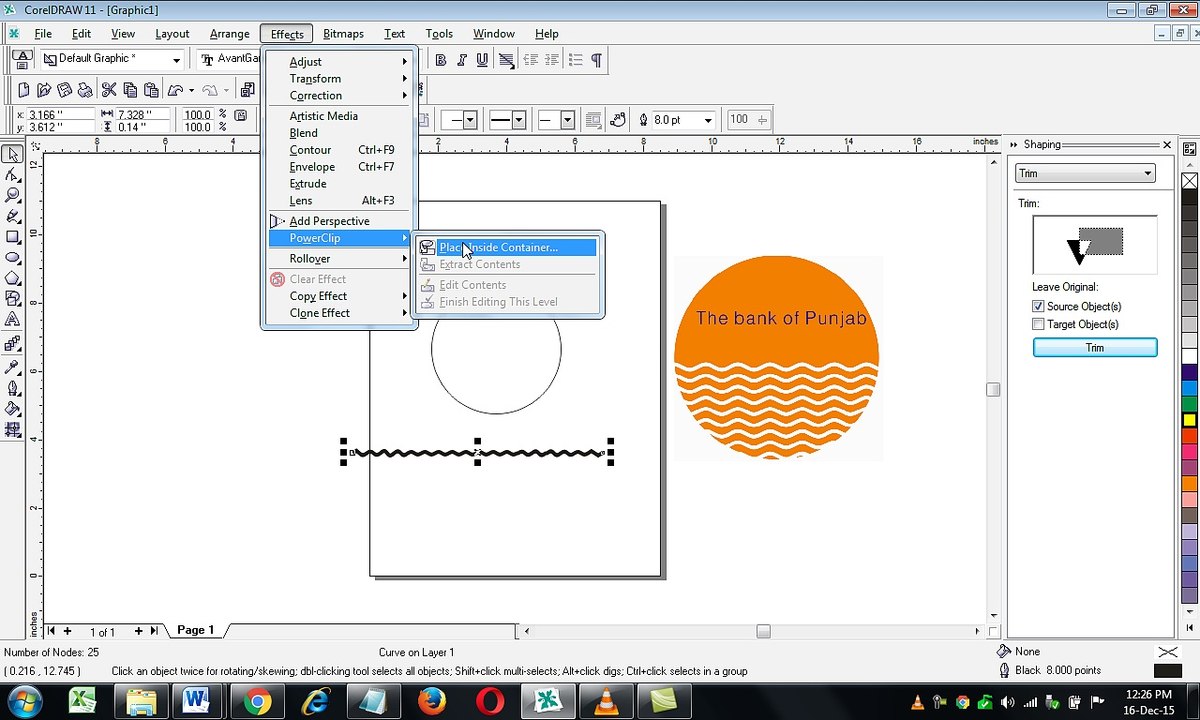The height and width of the screenshot is (720, 1200).
Task: Choose Place Inside Container menu item
Action: tap(498, 247)
